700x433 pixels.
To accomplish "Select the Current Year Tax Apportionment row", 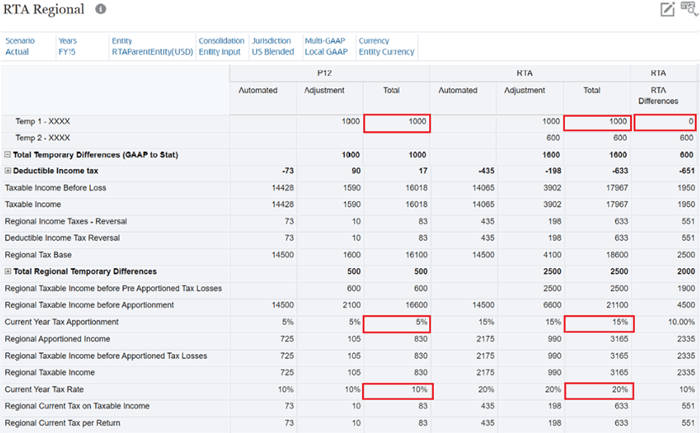I will 62,322.
